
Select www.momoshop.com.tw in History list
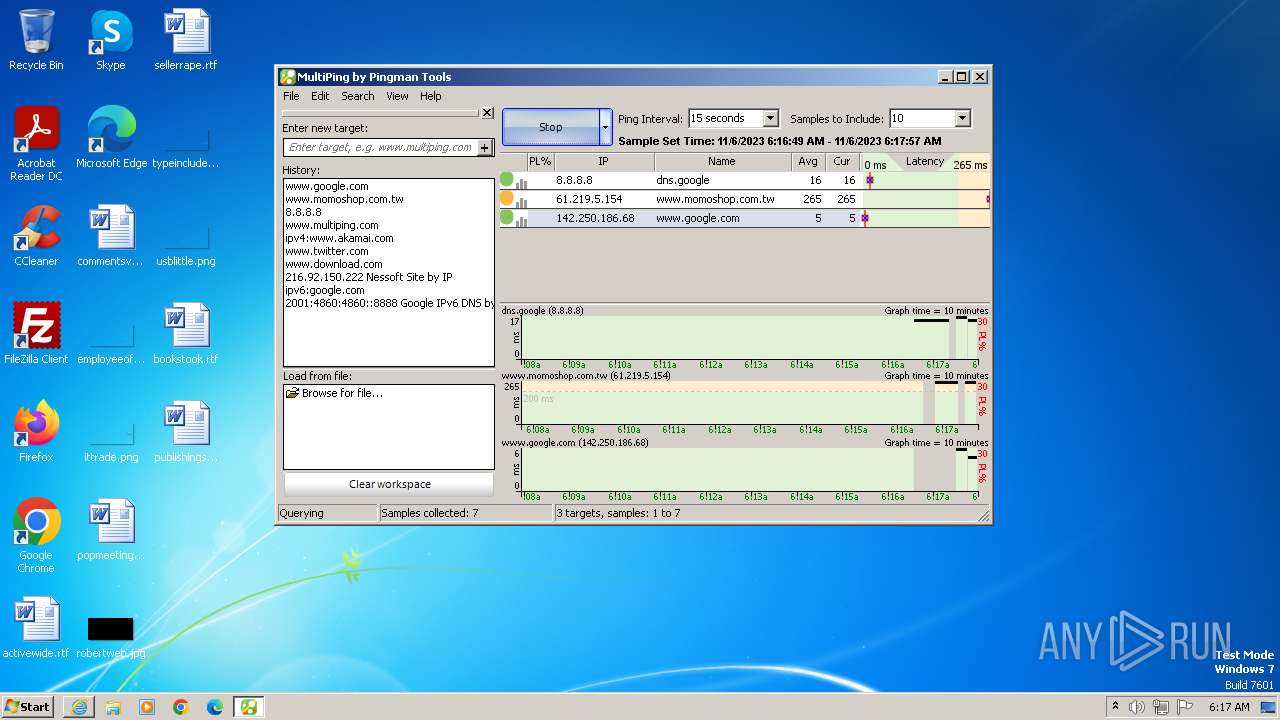pos(344,199)
